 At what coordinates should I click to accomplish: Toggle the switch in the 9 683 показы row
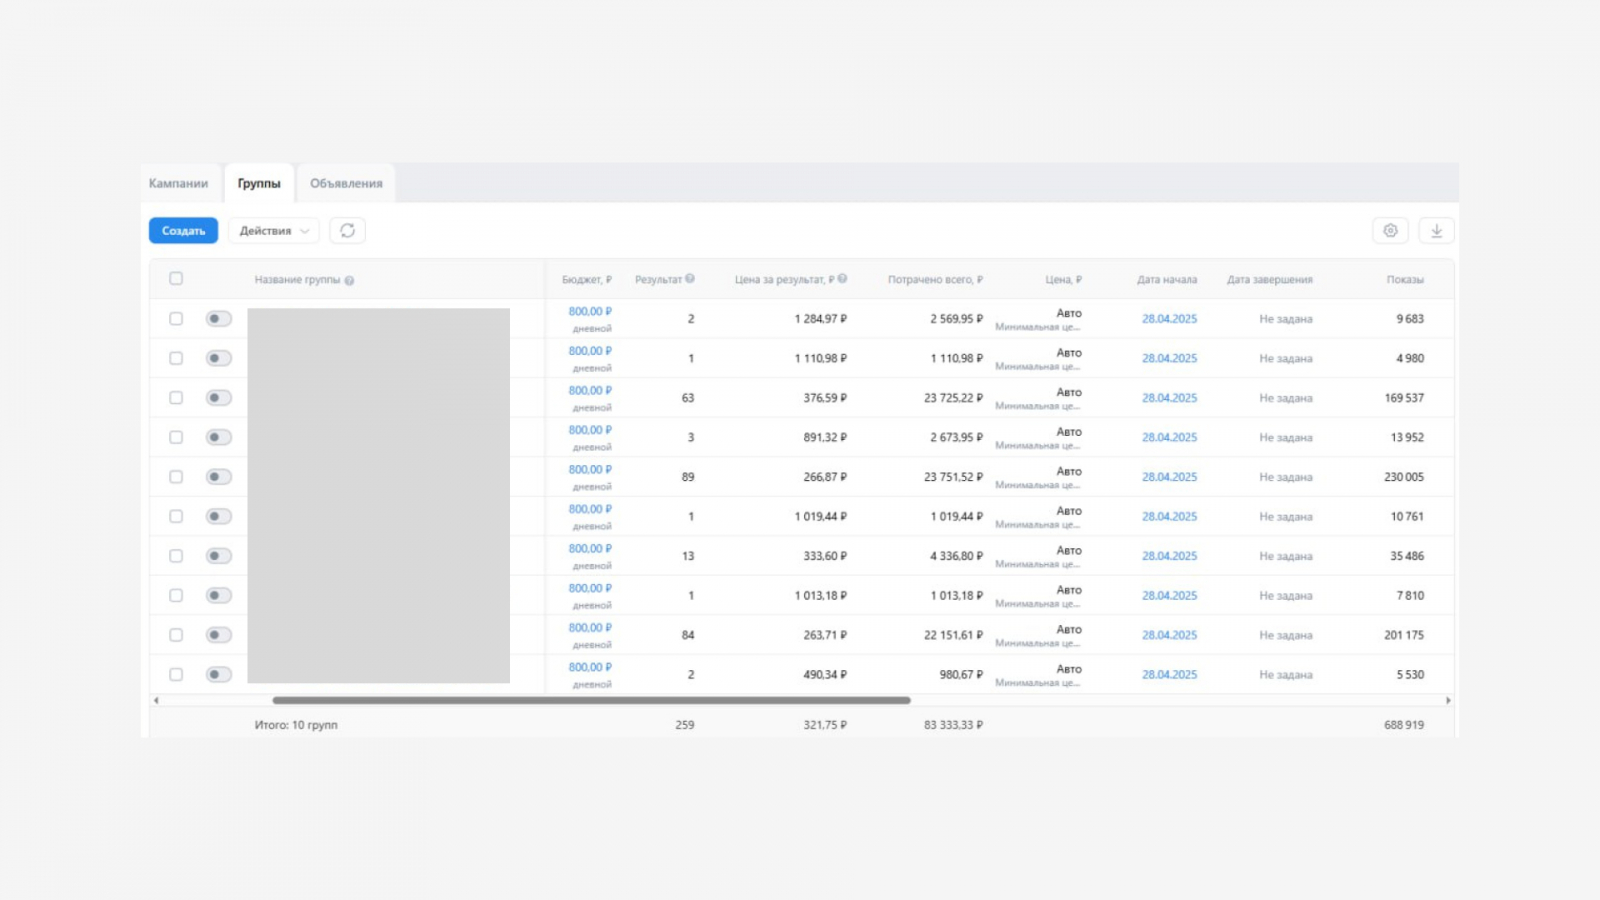point(218,319)
